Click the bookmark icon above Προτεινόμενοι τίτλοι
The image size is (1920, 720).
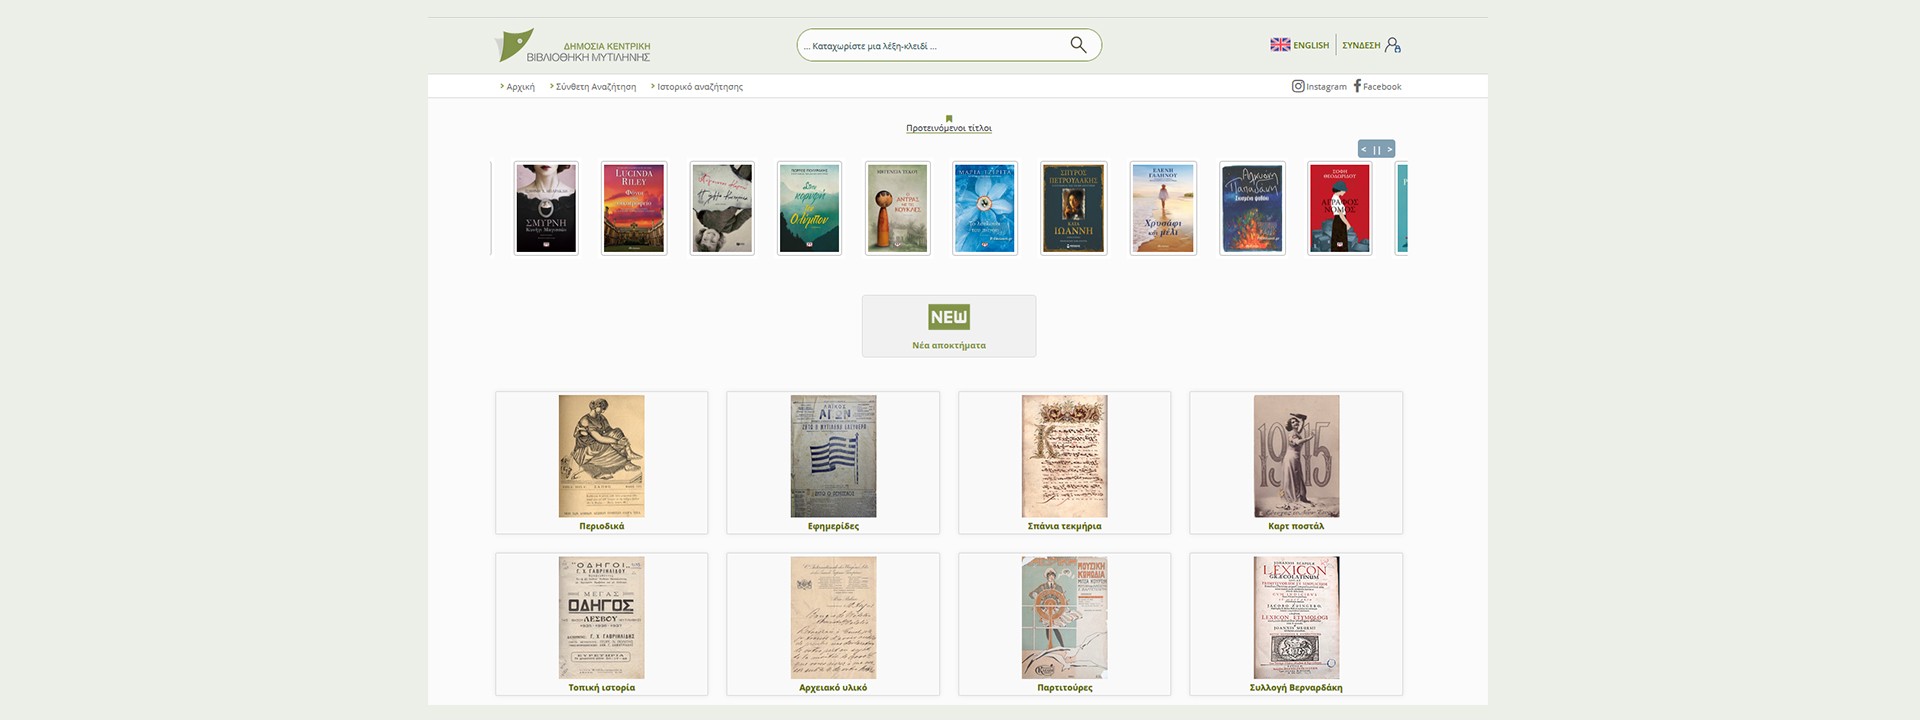949,118
